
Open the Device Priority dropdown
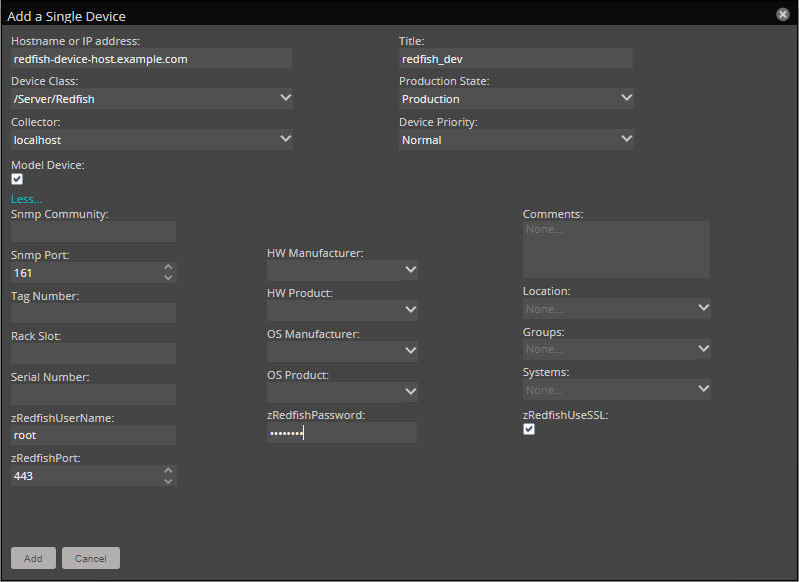point(627,139)
